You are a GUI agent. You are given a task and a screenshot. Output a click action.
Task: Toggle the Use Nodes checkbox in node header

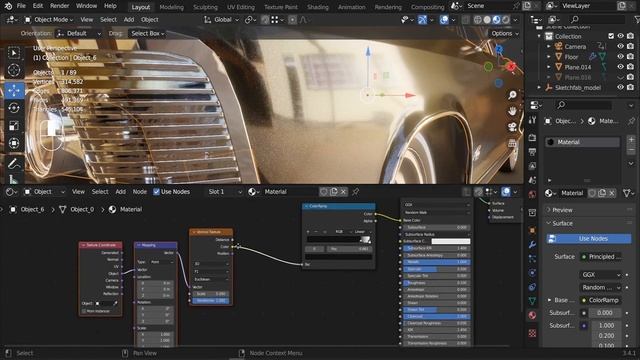tap(156, 192)
